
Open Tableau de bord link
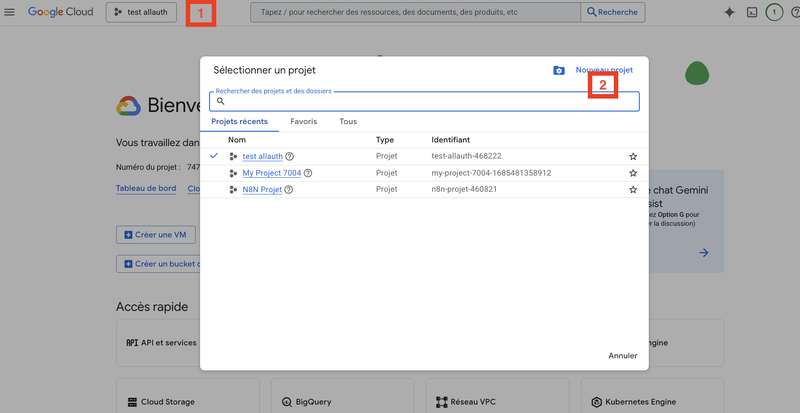[146, 188]
